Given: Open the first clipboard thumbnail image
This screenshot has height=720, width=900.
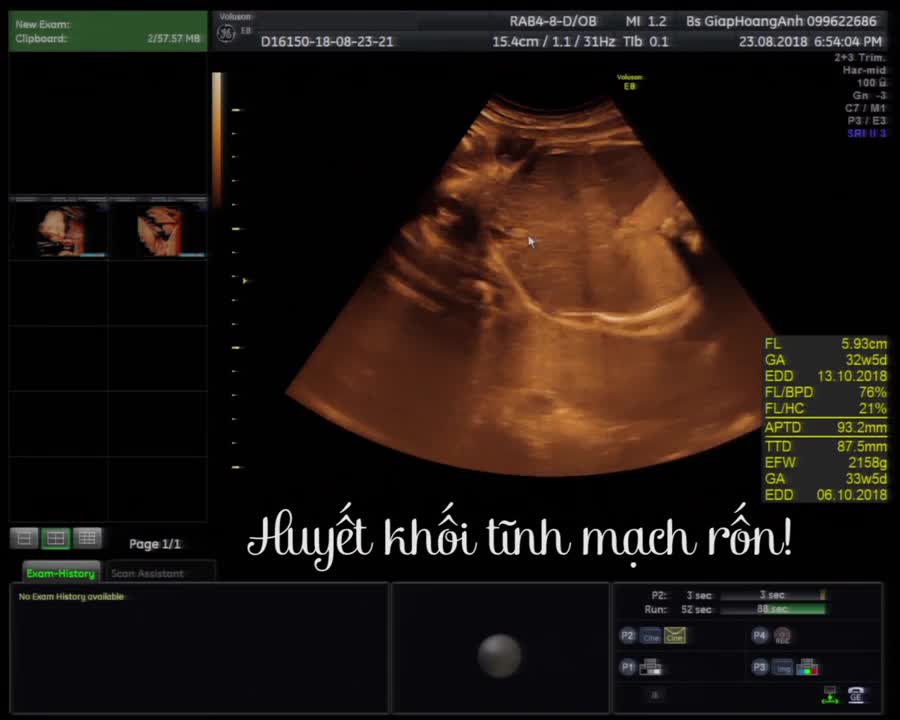Looking at the screenshot, I should tap(59, 230).
